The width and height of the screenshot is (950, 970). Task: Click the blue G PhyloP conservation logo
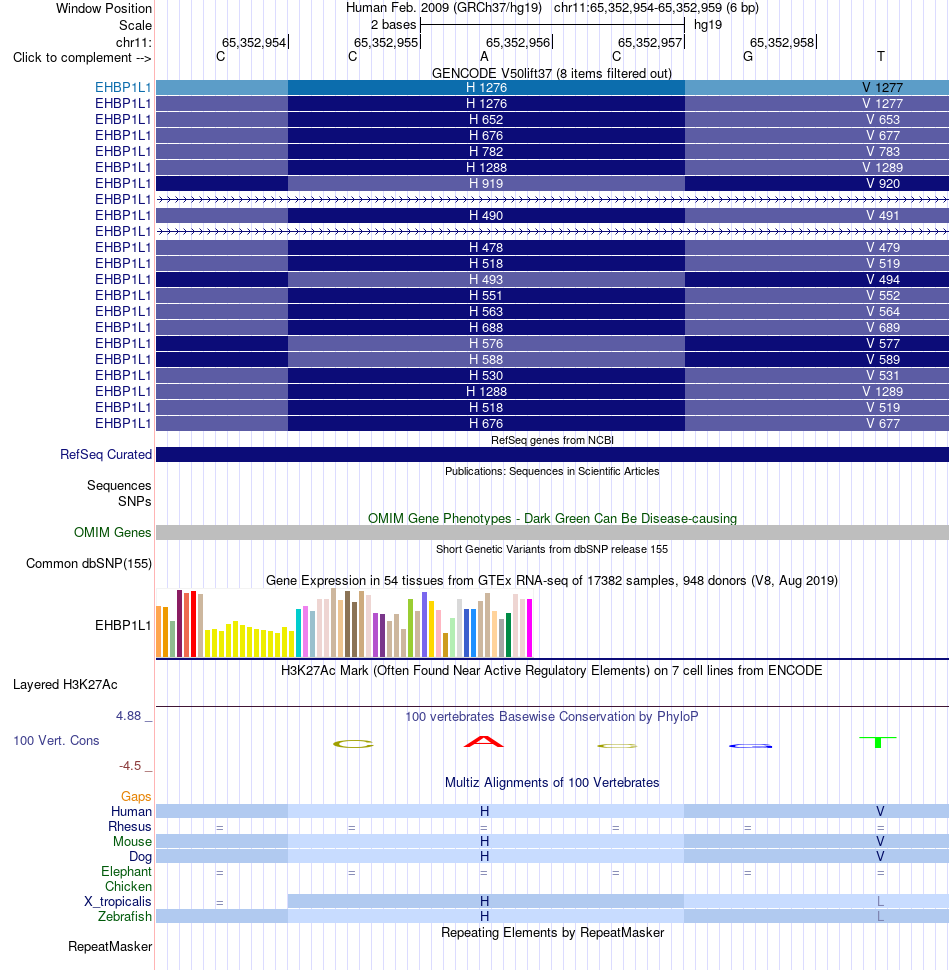click(x=751, y=746)
